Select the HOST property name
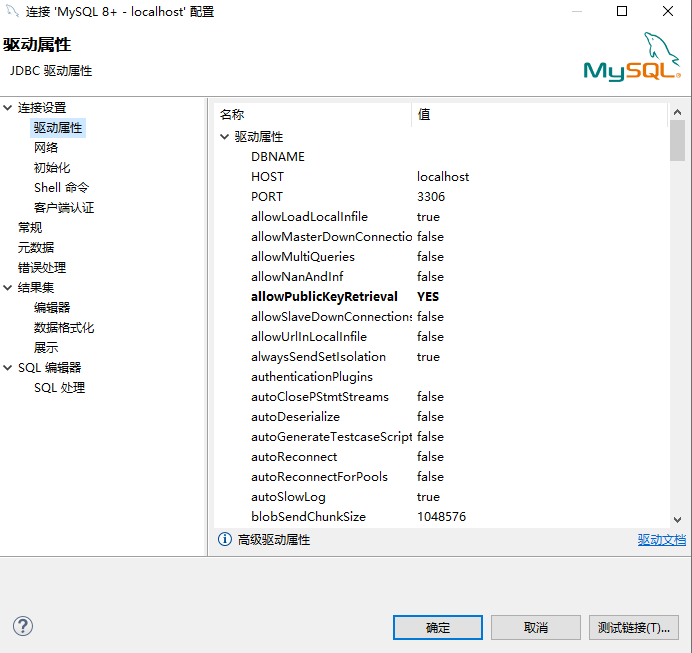The width and height of the screenshot is (692, 653). click(x=267, y=176)
